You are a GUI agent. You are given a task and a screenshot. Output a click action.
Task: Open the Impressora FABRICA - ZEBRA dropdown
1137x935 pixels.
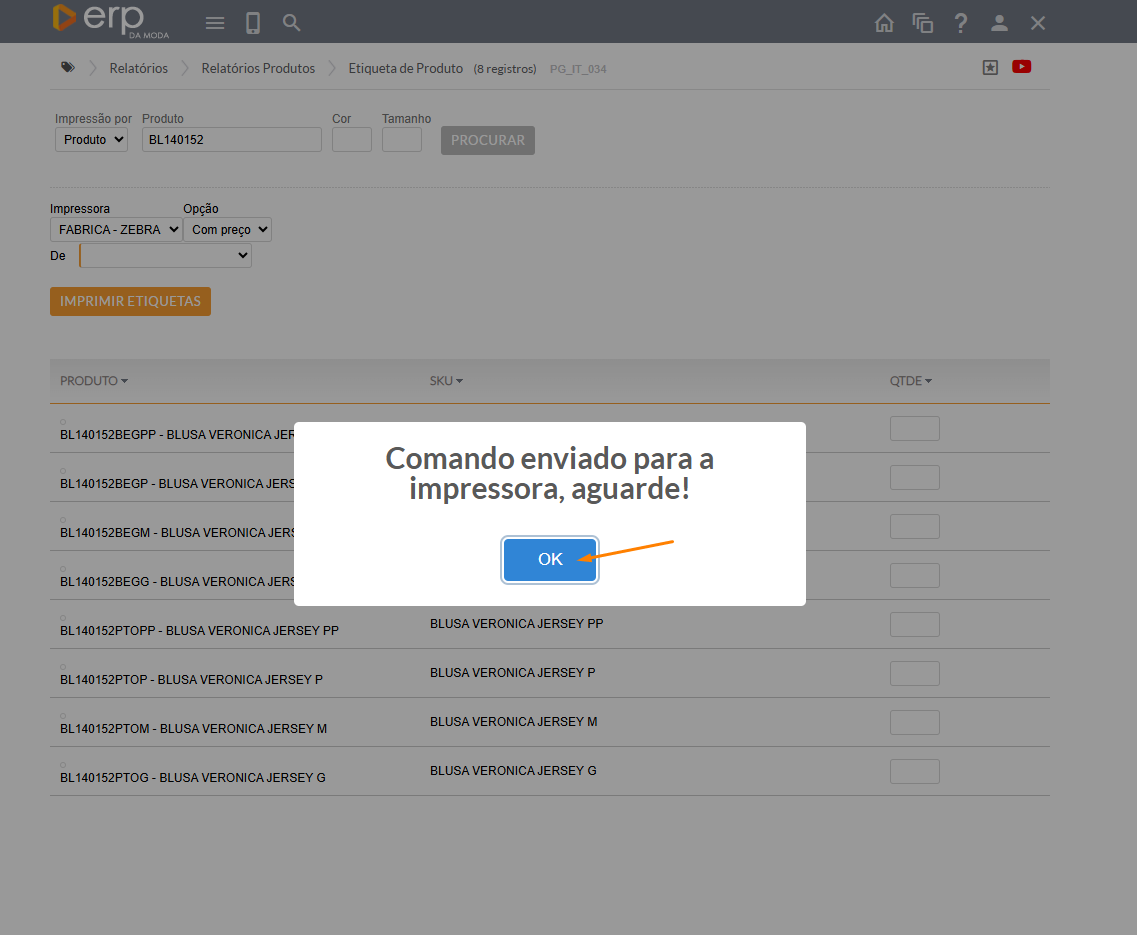(x=116, y=230)
